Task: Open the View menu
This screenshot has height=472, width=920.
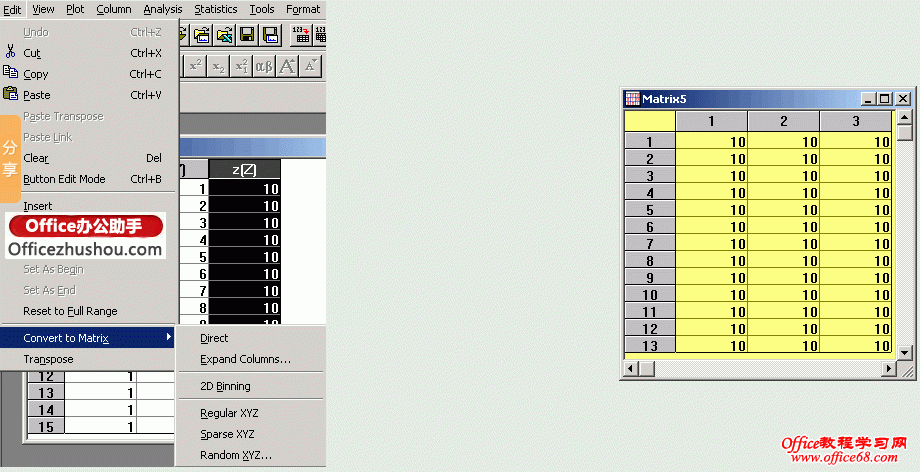Action: point(43,9)
